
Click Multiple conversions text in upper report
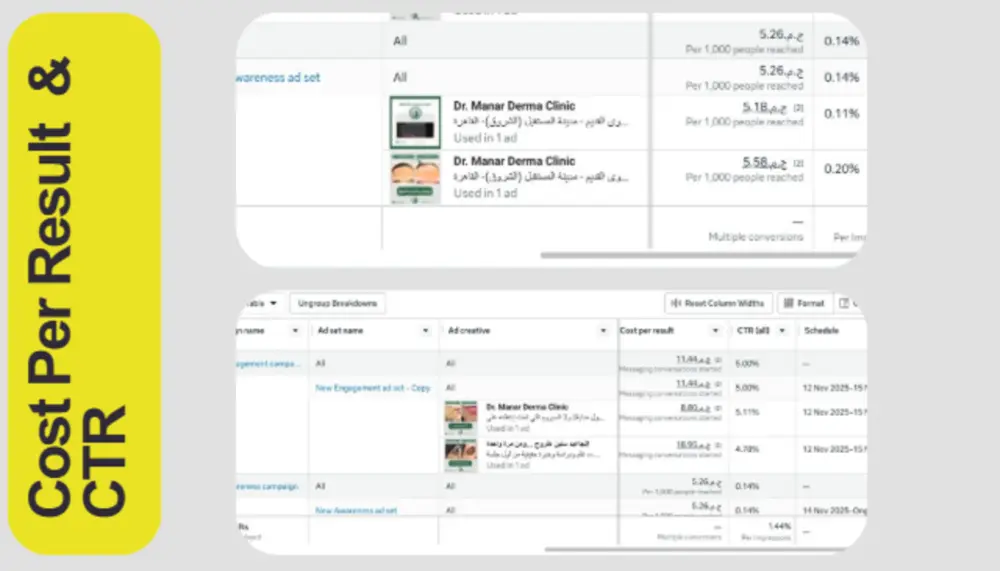click(x=756, y=237)
